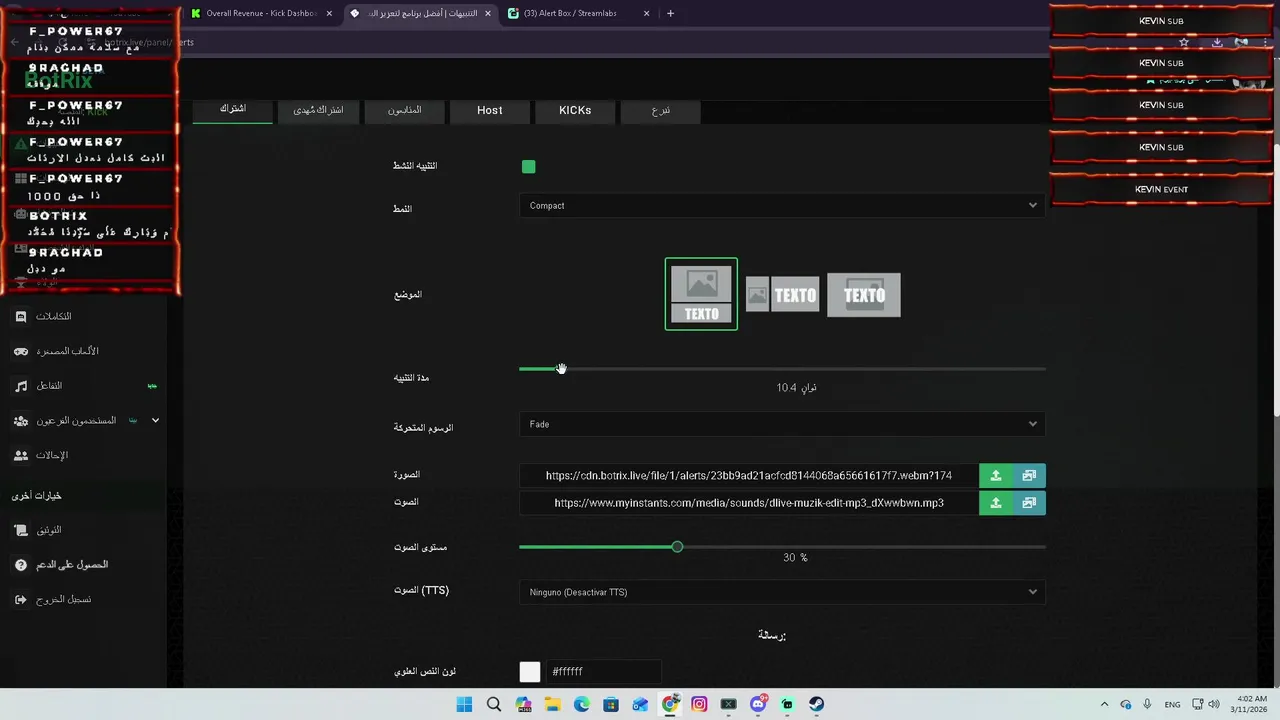Image resolution: width=1280 pixels, height=720 pixels.
Task: Open the gallery for the image URL
Action: [1029, 476]
